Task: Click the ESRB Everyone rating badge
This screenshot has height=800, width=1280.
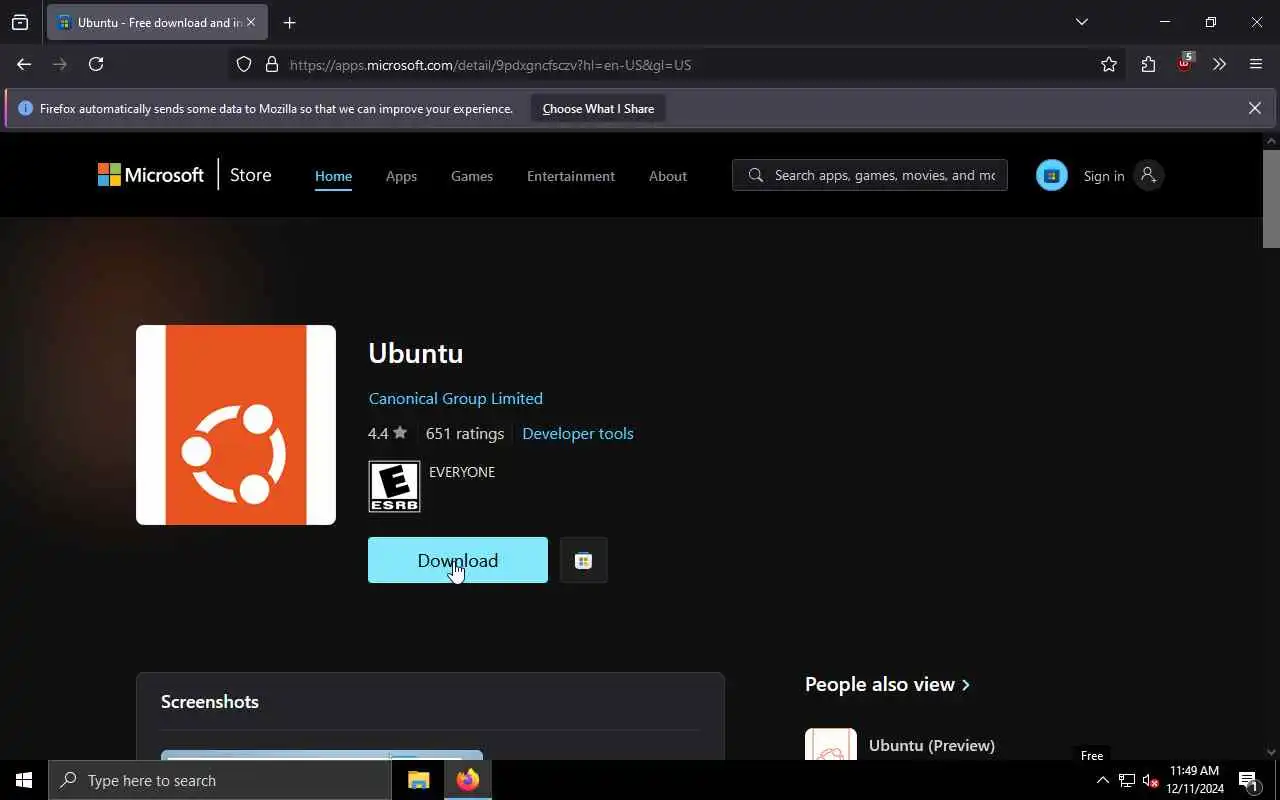Action: coord(394,486)
